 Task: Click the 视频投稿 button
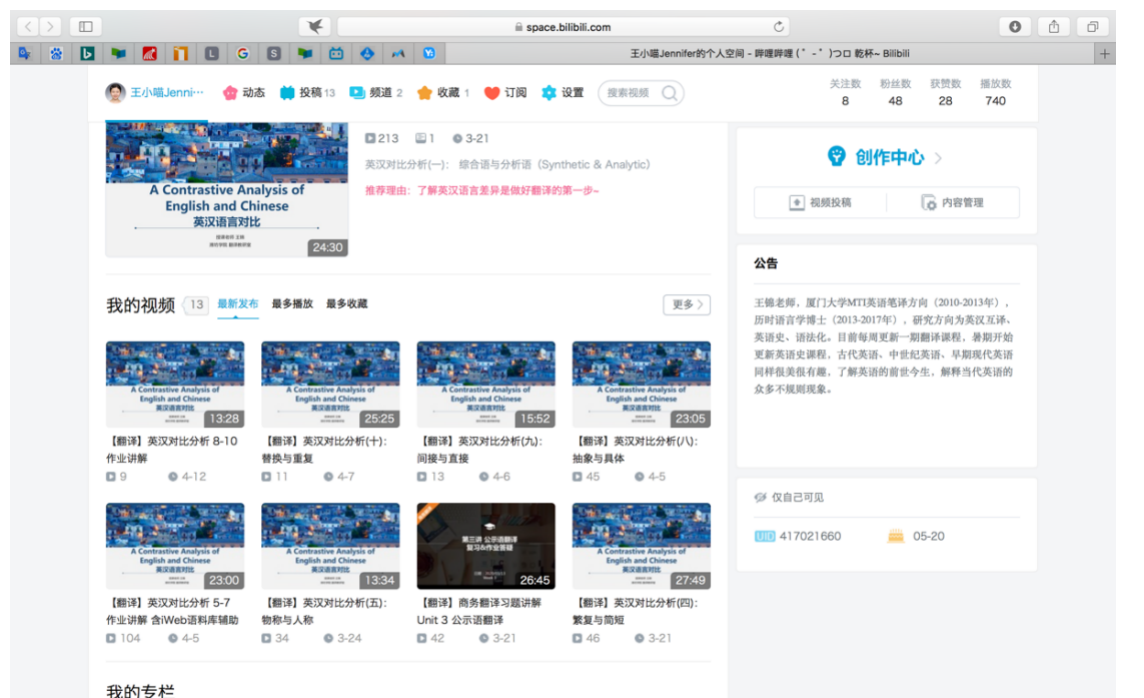point(821,202)
